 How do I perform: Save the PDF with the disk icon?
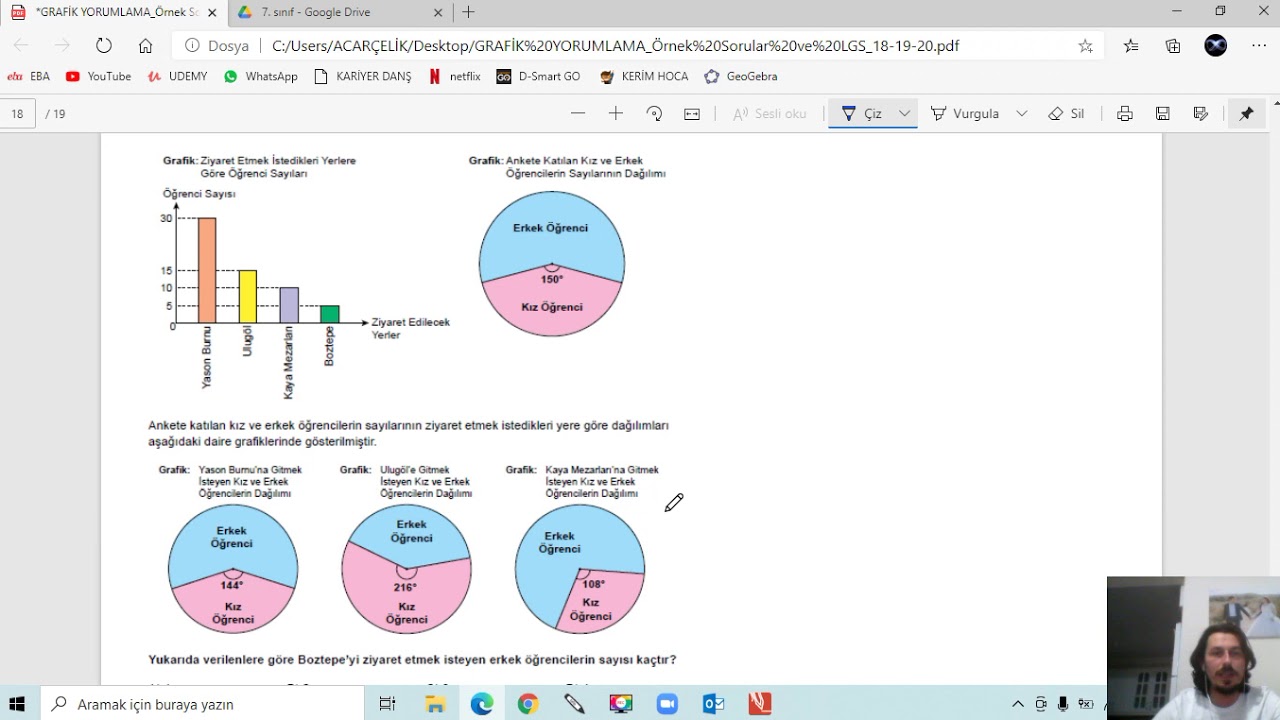coord(1163,114)
